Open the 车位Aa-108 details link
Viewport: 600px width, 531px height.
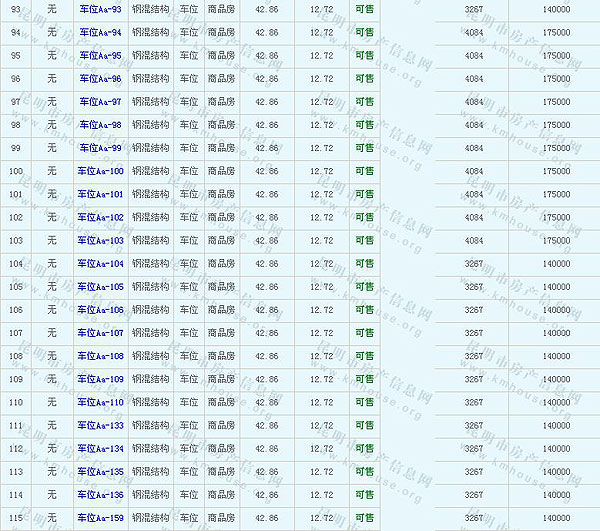coord(101,356)
